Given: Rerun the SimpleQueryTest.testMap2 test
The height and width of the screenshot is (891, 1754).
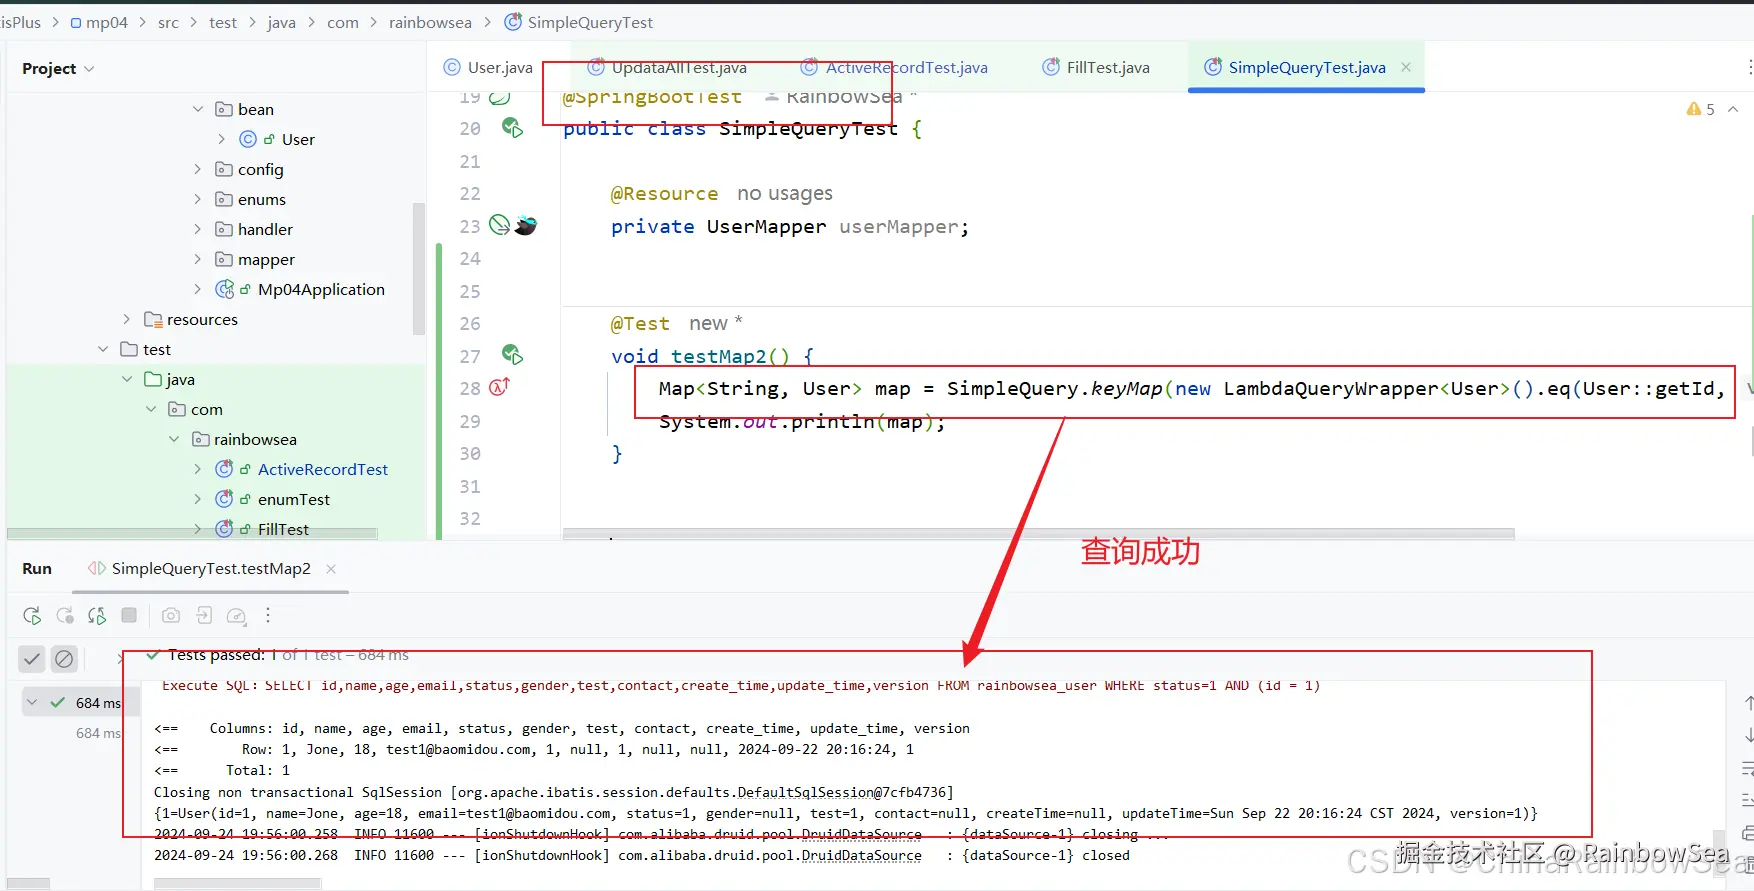Looking at the screenshot, I should [32, 616].
